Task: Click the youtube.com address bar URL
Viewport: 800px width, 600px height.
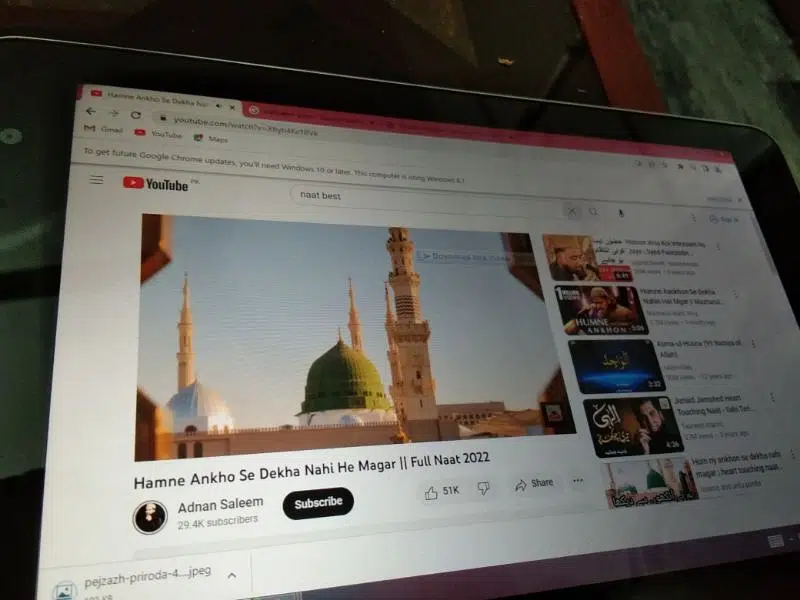Action: (246, 127)
